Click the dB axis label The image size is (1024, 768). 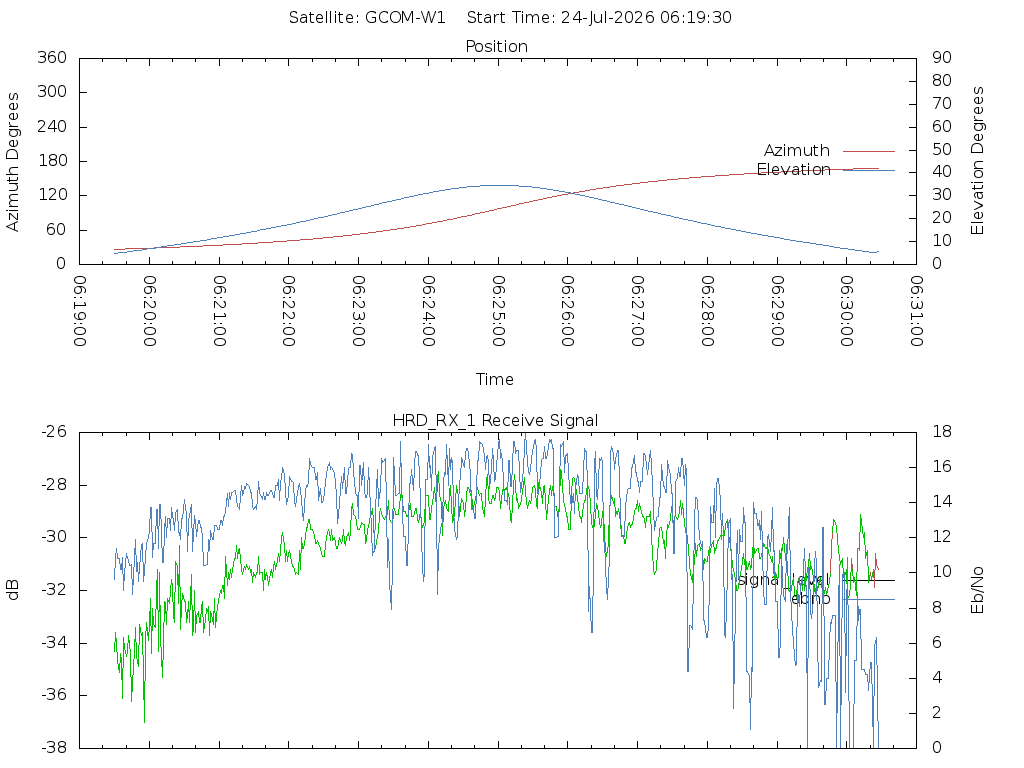[12, 590]
